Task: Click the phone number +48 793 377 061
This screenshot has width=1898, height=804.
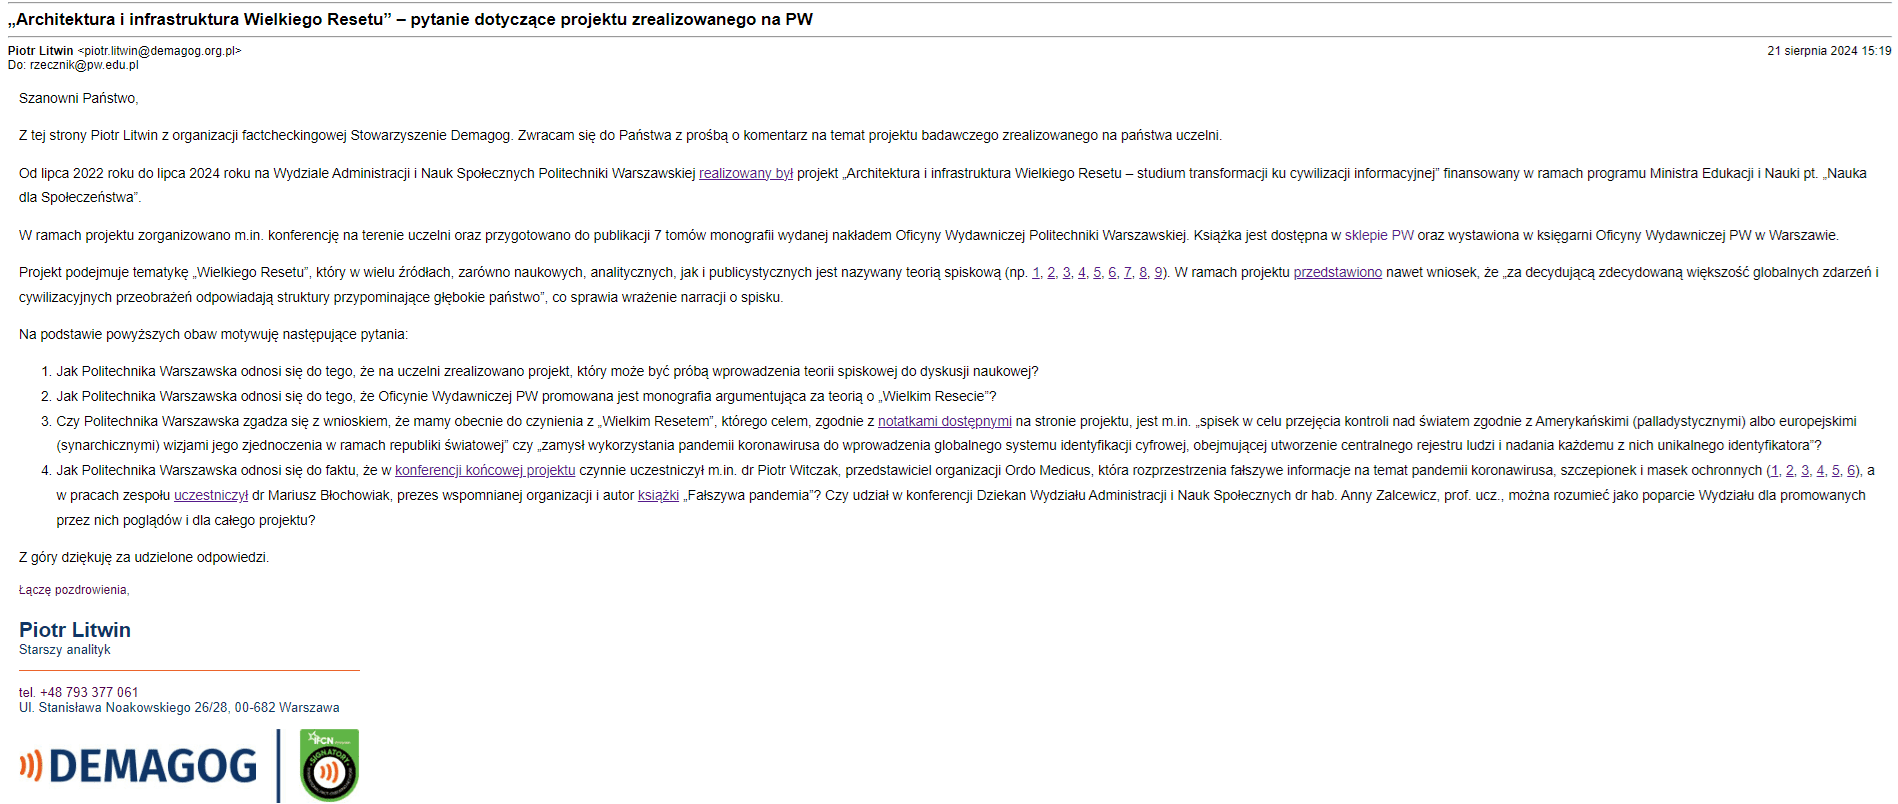Action: [x=89, y=692]
